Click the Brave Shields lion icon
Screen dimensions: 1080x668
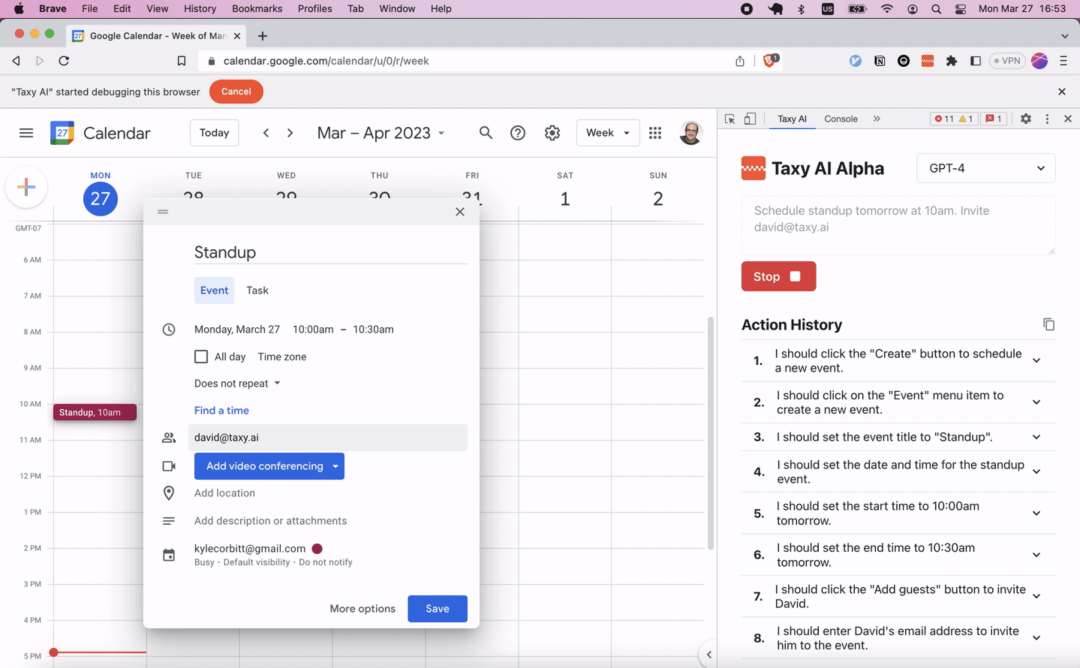tap(771, 61)
